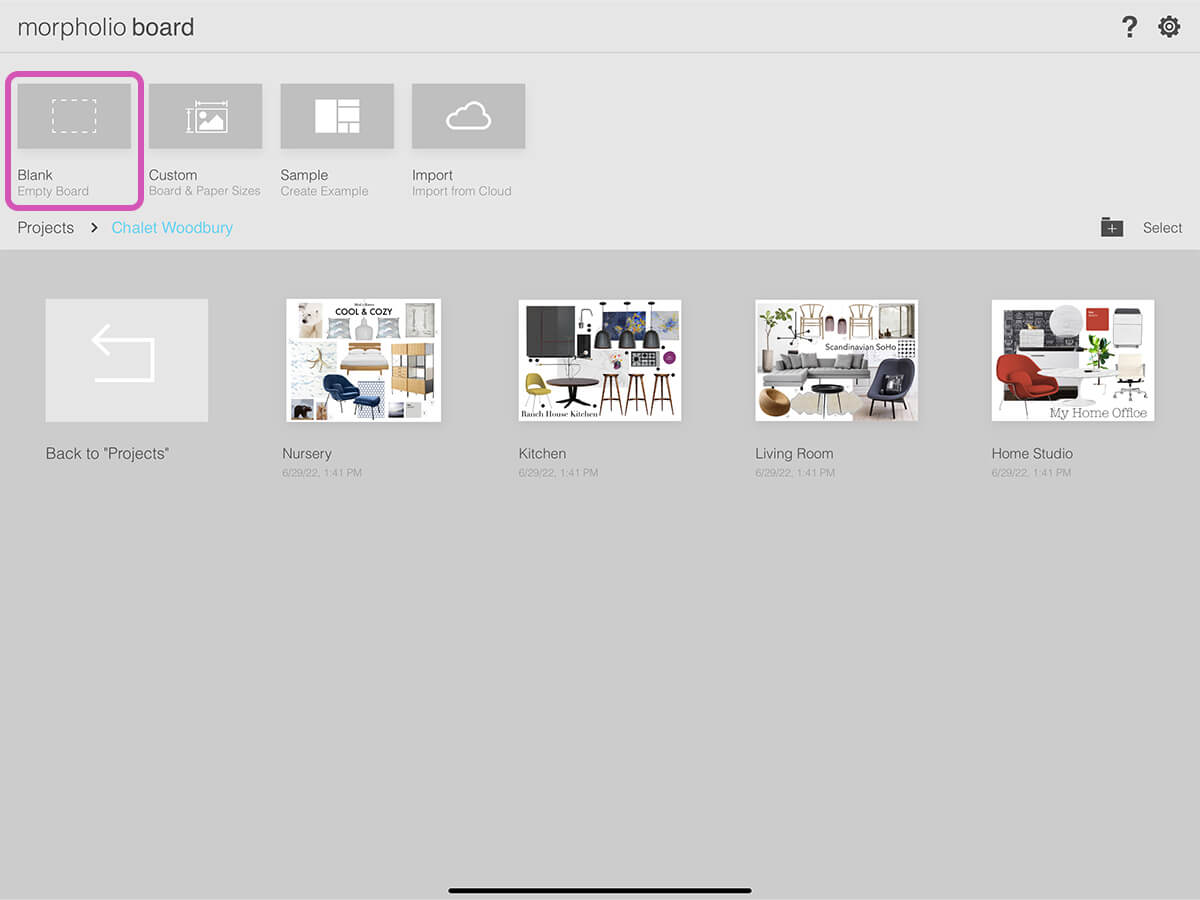
Task: Create a Sample example board
Action: click(x=337, y=116)
